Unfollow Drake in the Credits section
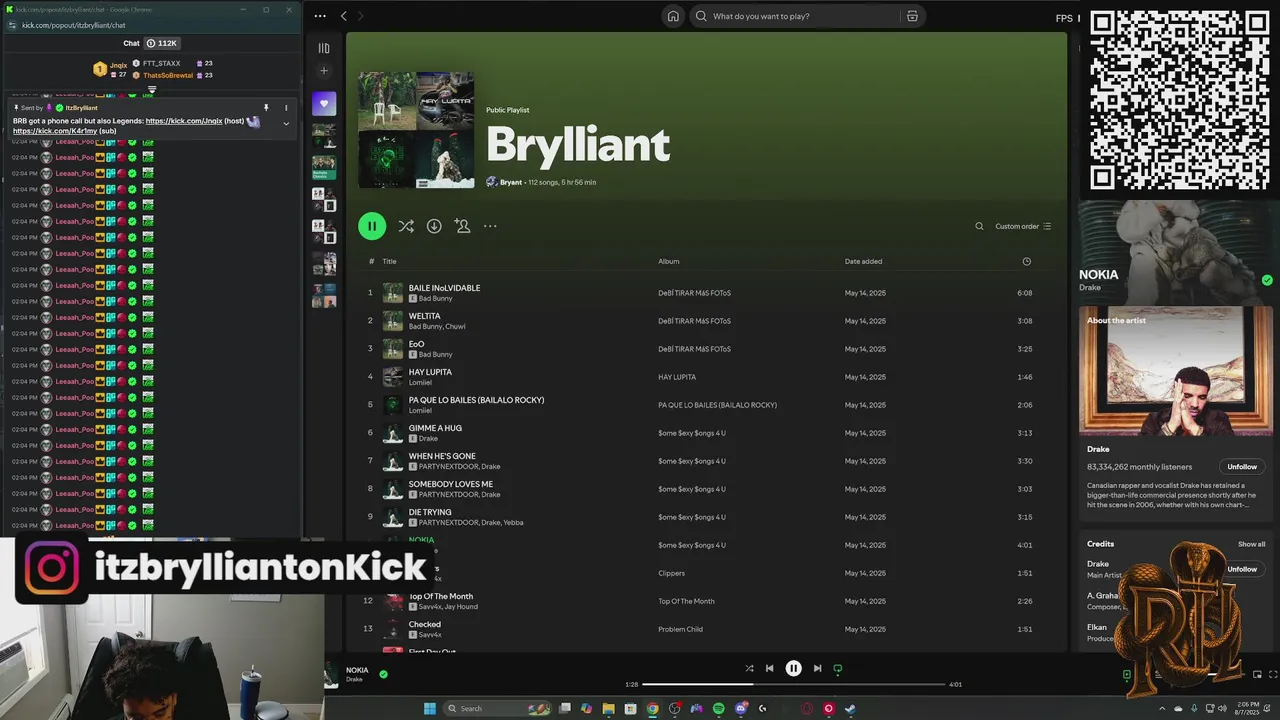The width and height of the screenshot is (1280, 720). (1242, 569)
